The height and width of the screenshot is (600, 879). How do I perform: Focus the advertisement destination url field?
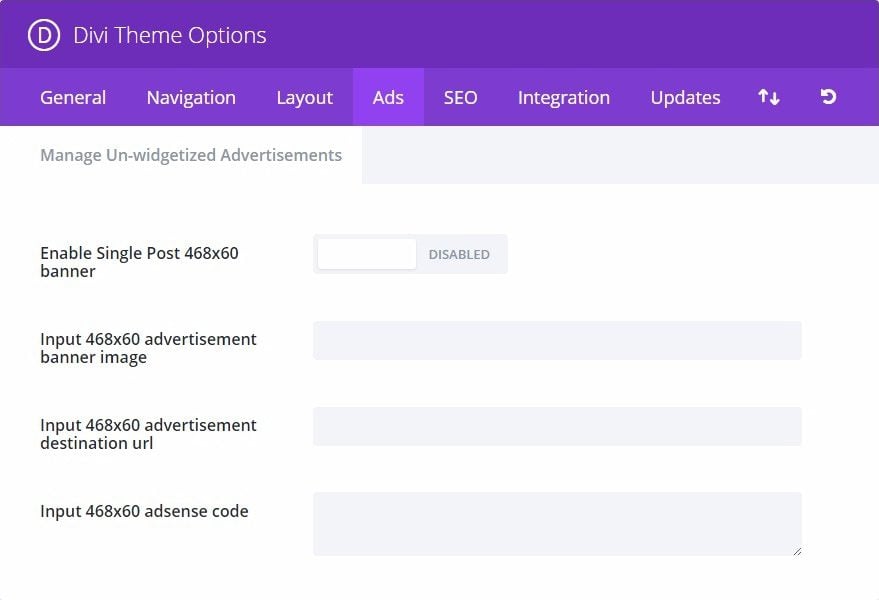557,427
